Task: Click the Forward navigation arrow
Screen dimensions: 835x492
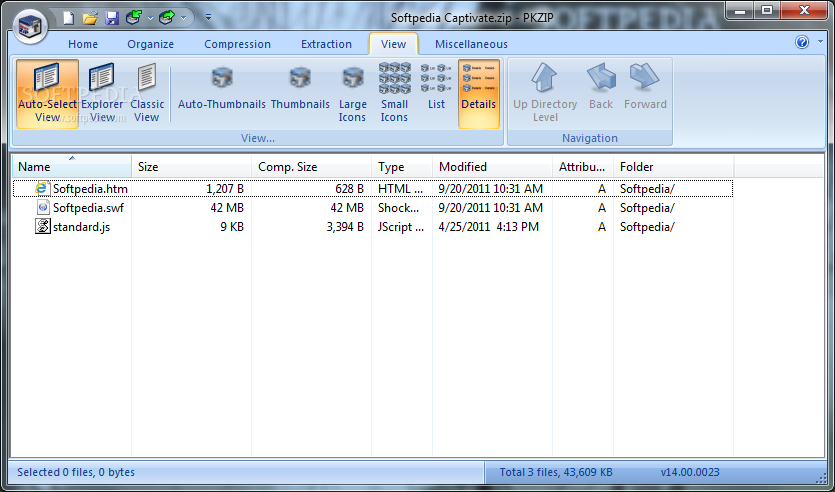Action: pyautogui.click(x=645, y=88)
